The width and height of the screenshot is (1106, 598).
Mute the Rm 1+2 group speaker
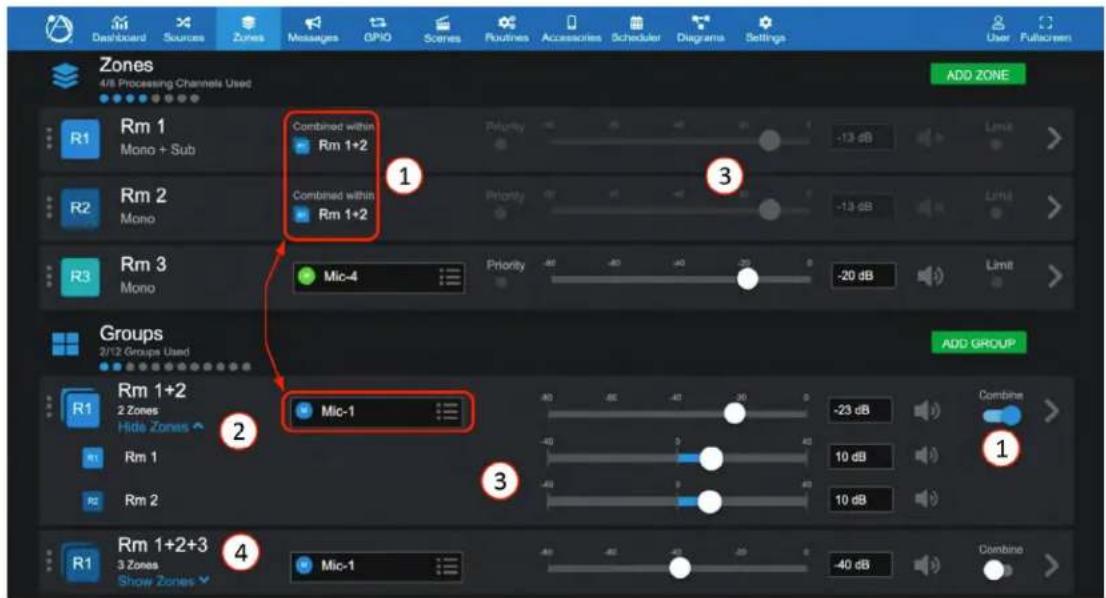(x=927, y=410)
